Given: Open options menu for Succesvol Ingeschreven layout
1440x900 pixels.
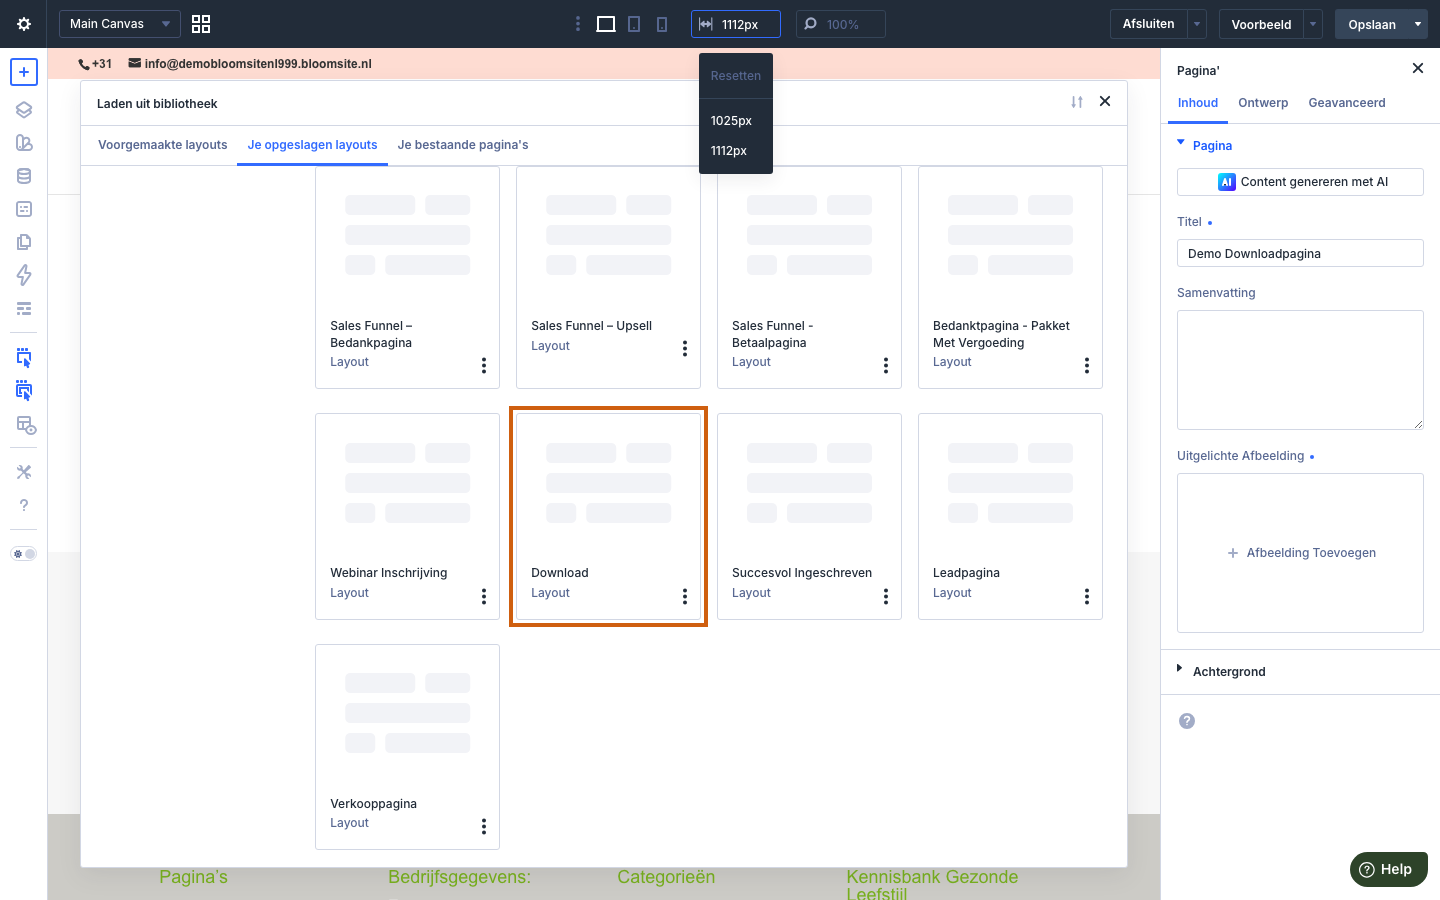Looking at the screenshot, I should pyautogui.click(x=886, y=596).
